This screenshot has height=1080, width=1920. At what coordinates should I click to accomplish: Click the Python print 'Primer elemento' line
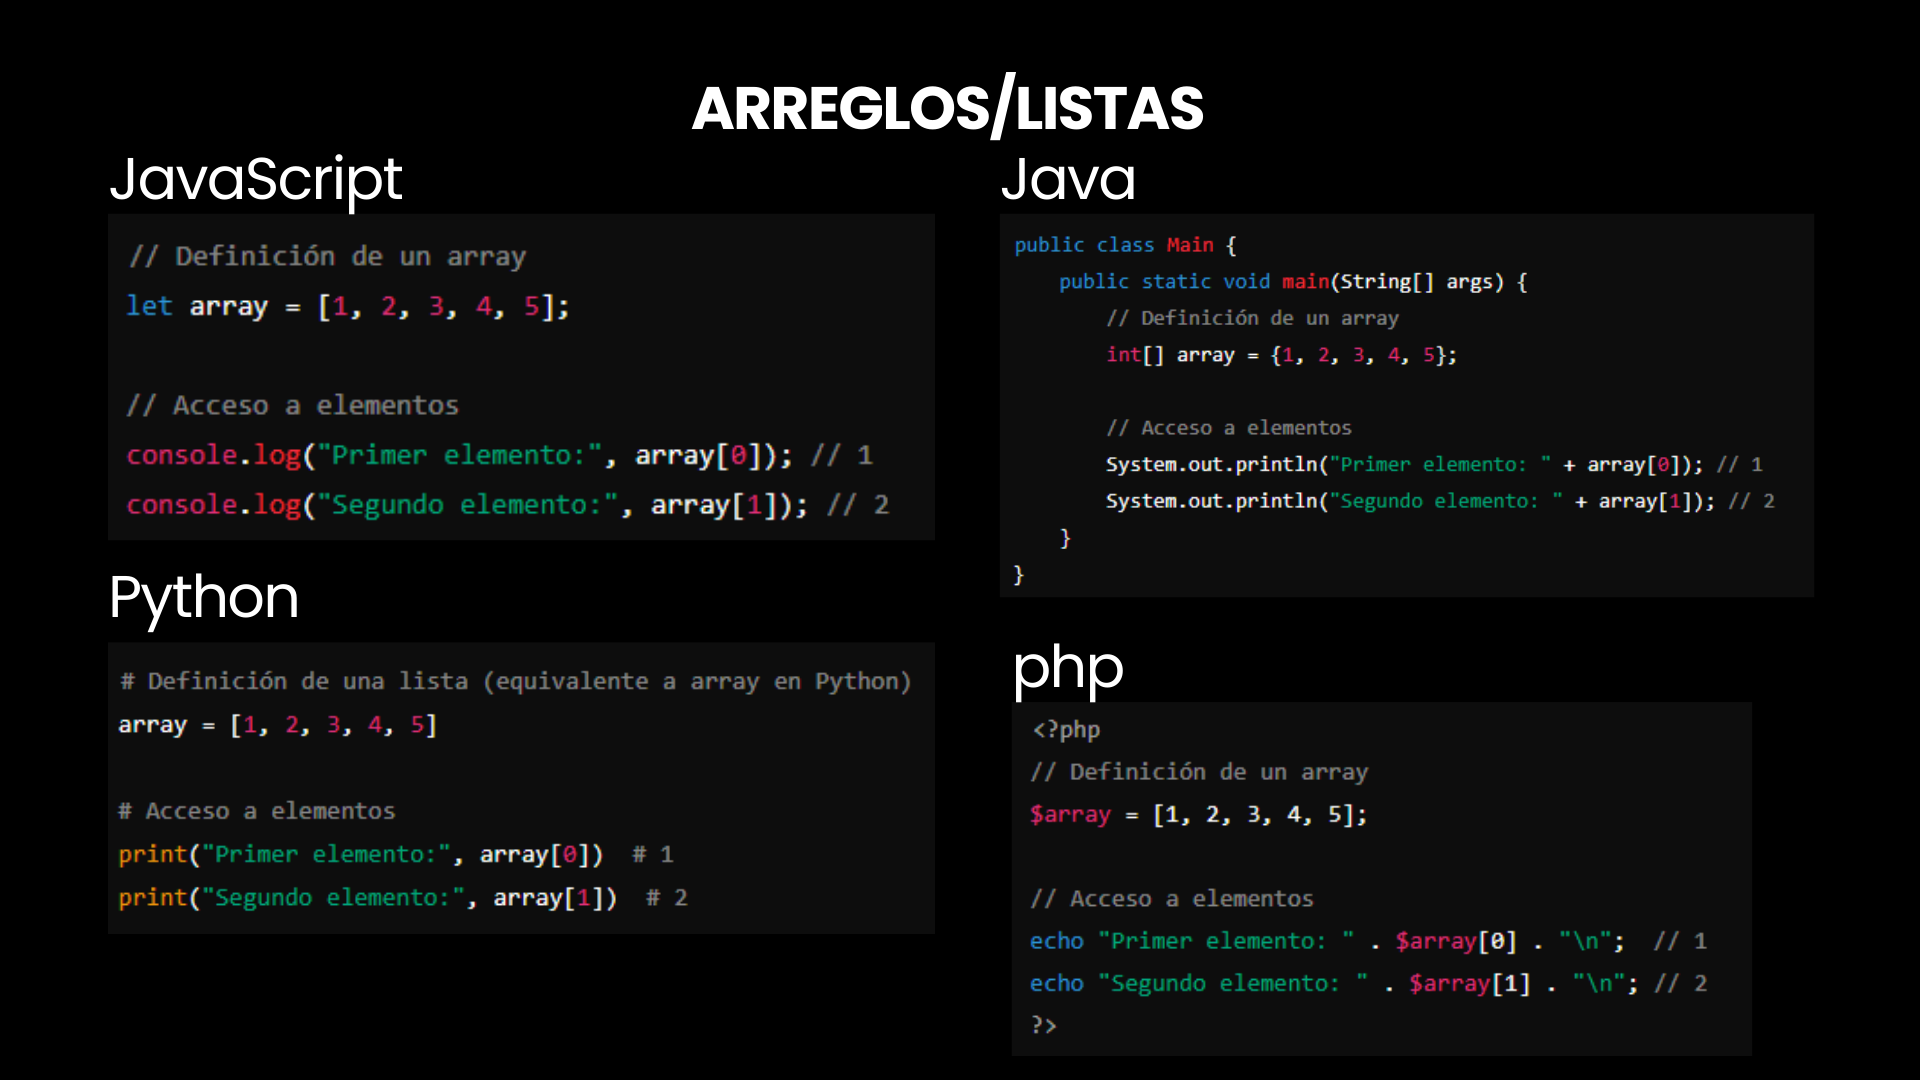(395, 854)
